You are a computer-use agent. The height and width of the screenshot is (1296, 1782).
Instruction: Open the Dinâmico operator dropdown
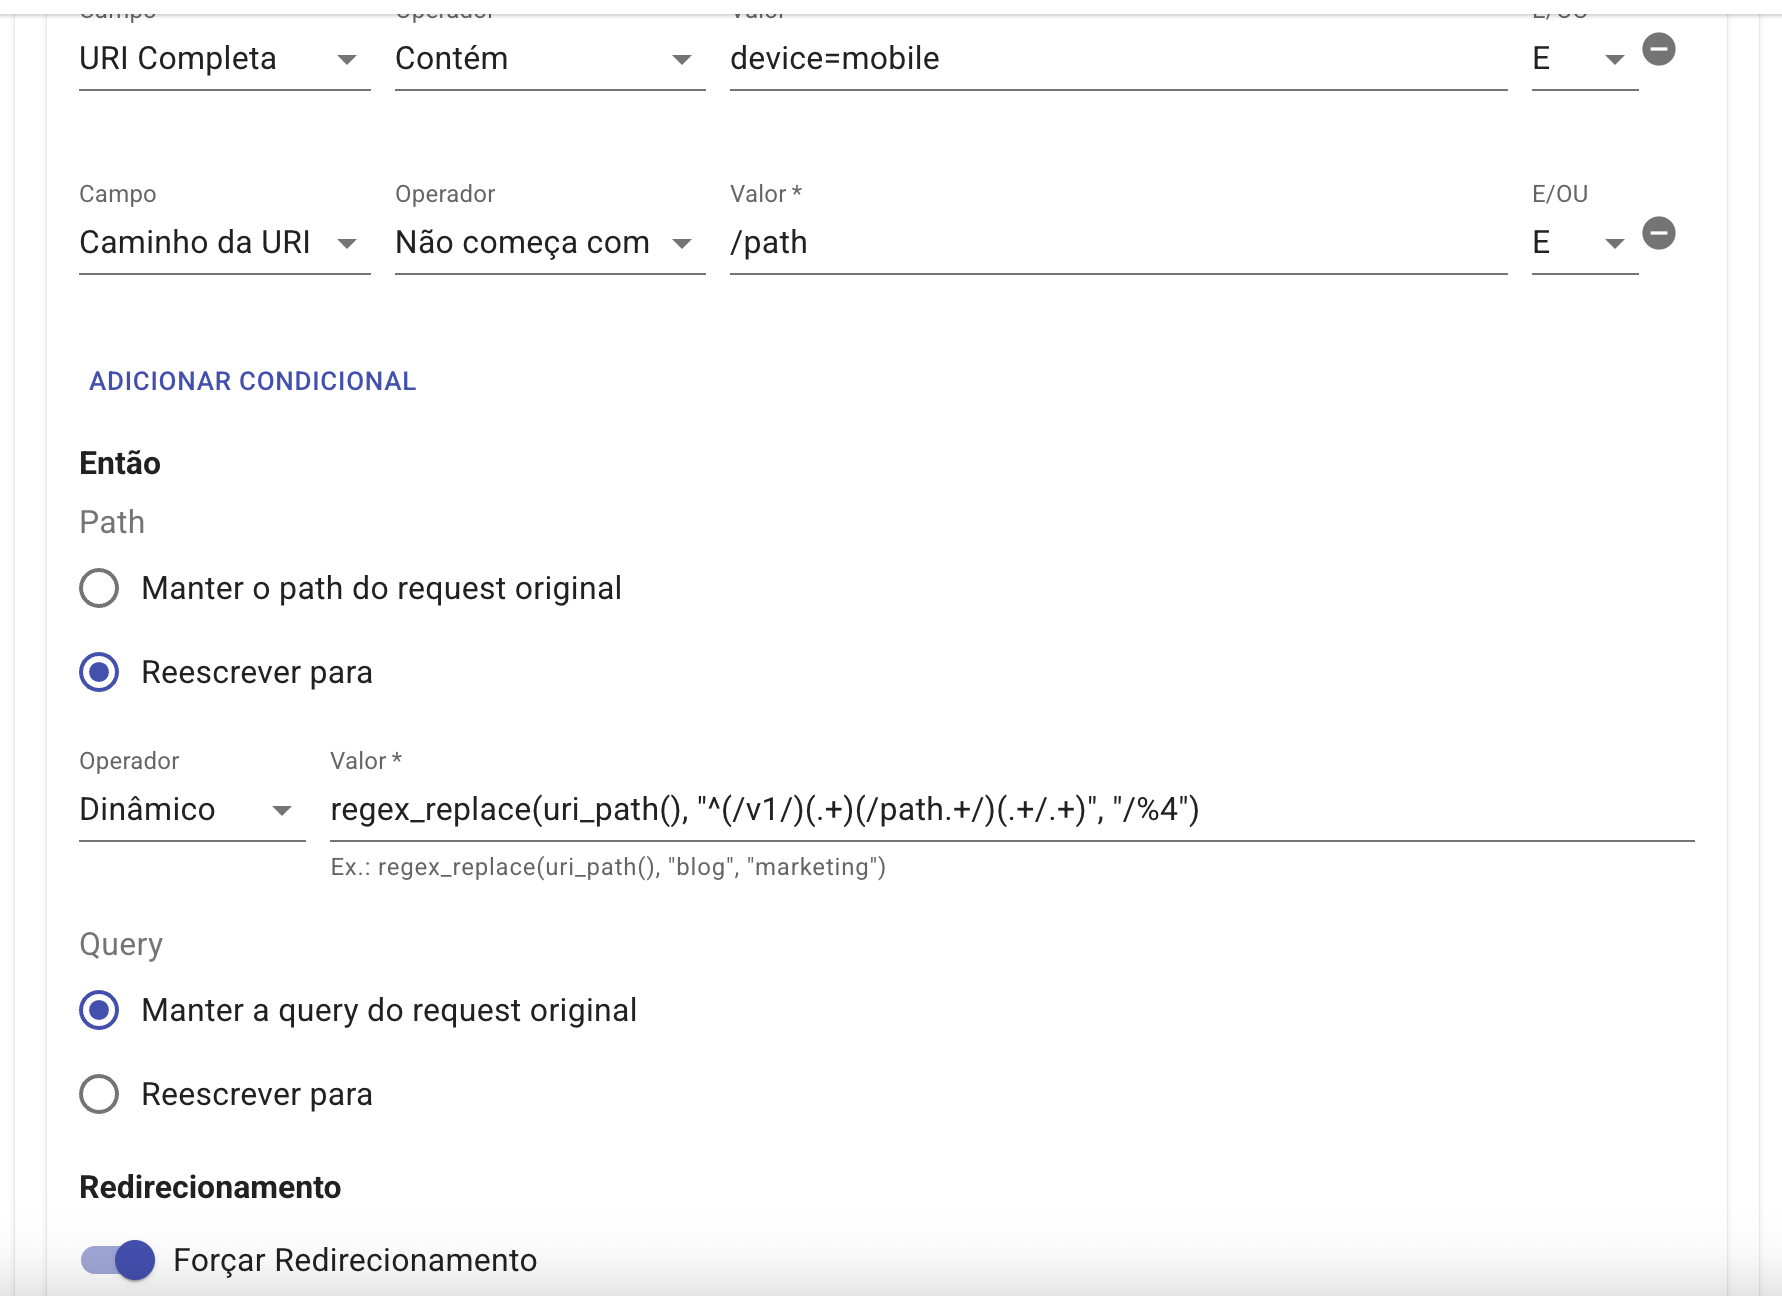pos(191,809)
